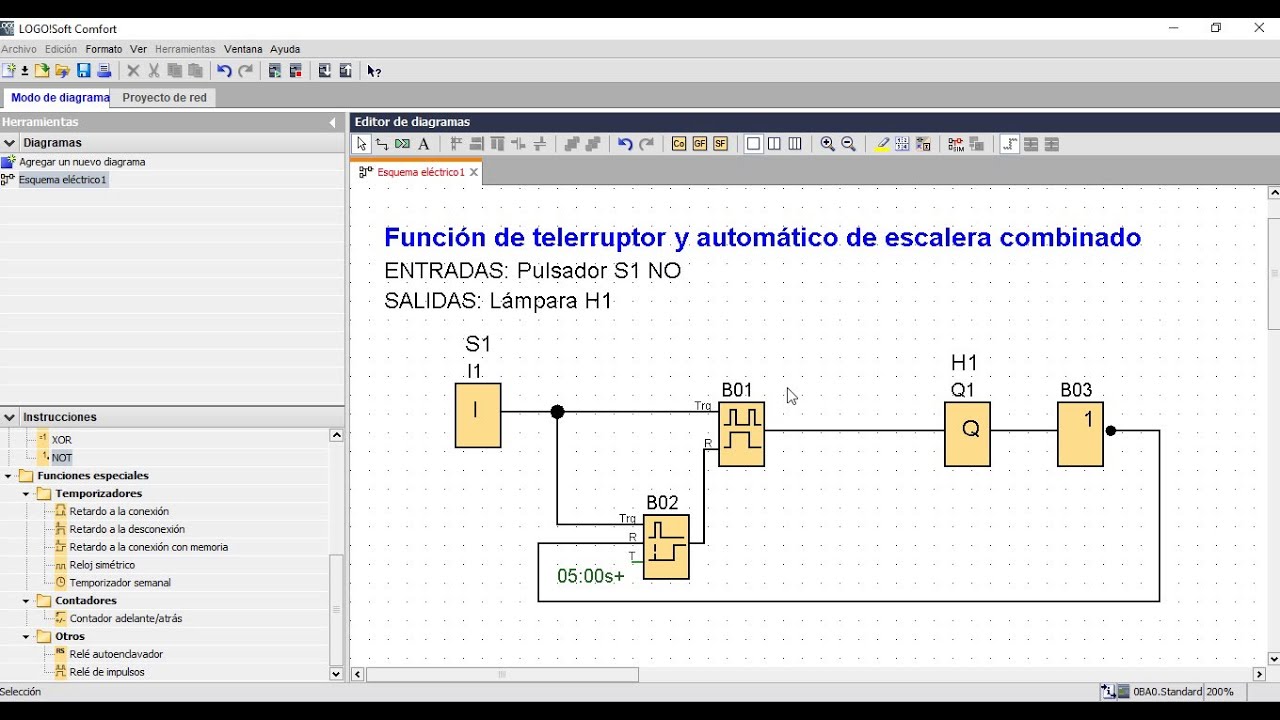Toggle split into two windows view
The width and height of the screenshot is (1280, 720).
774,144
